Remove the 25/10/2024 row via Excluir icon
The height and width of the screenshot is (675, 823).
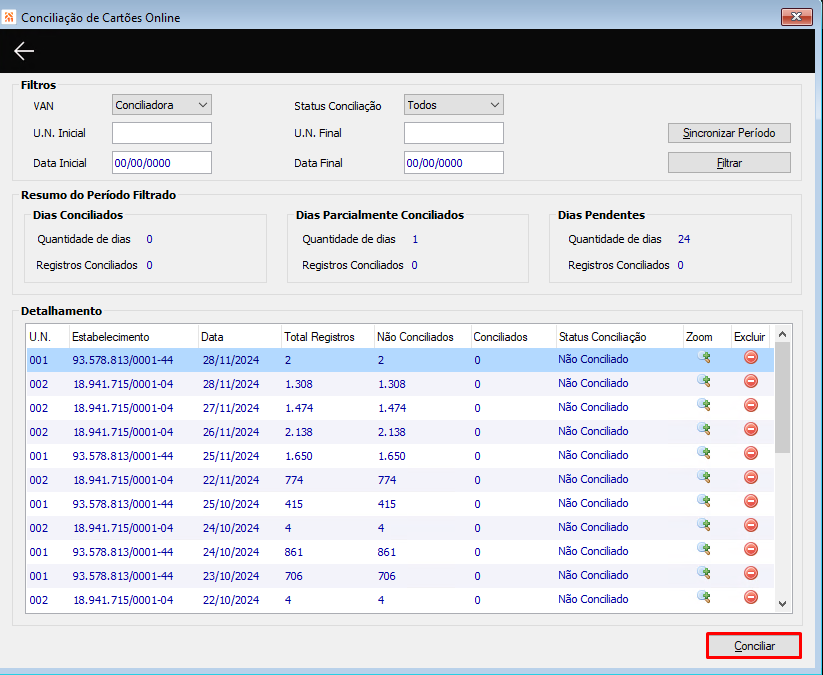click(751, 501)
